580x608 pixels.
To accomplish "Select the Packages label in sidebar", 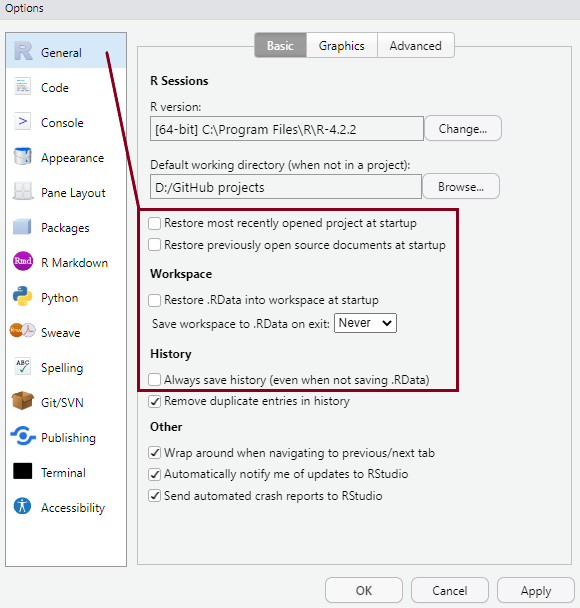I will click(65, 228).
